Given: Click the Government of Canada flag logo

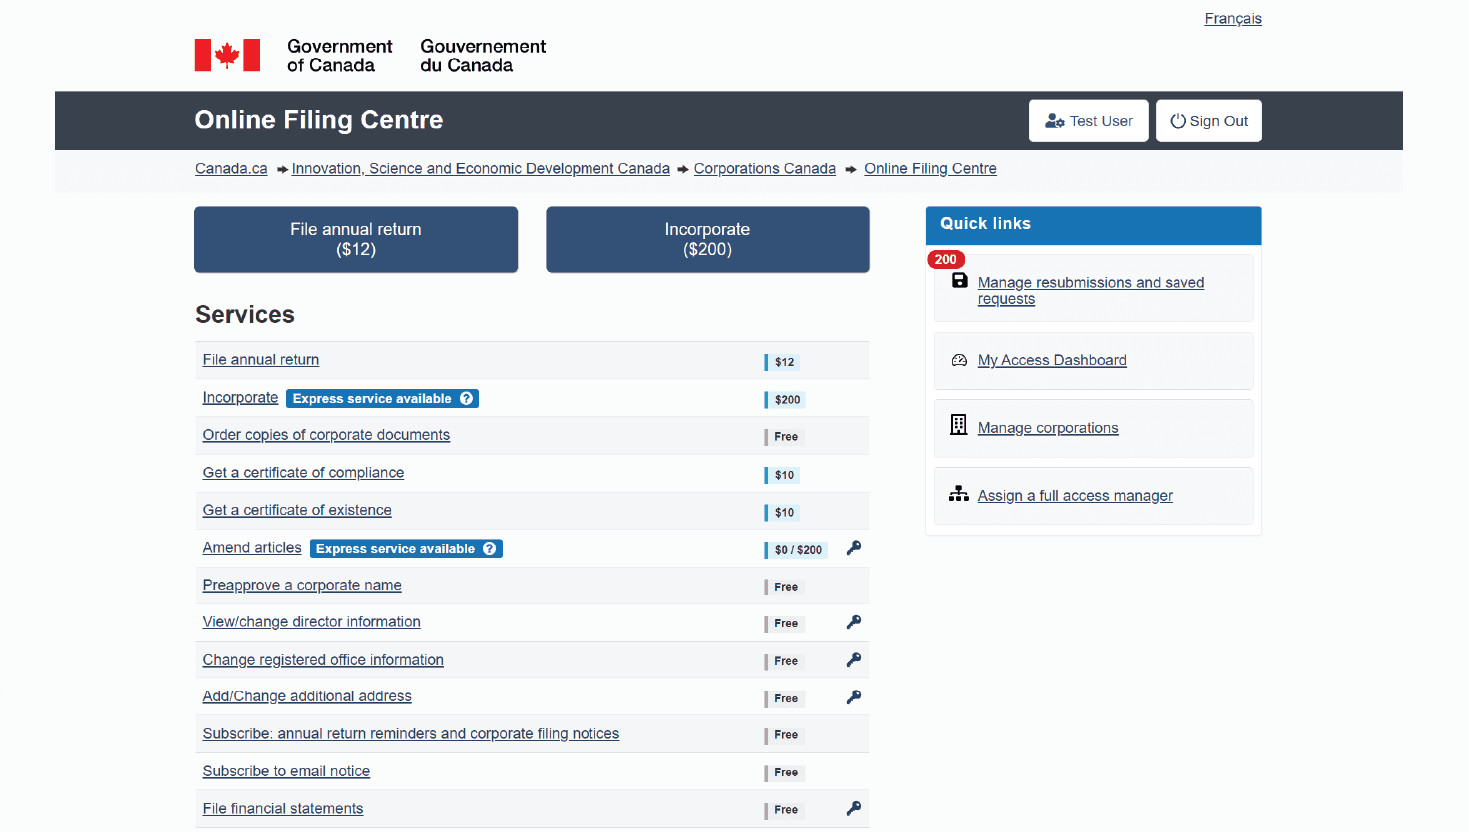Looking at the screenshot, I should coord(227,55).
